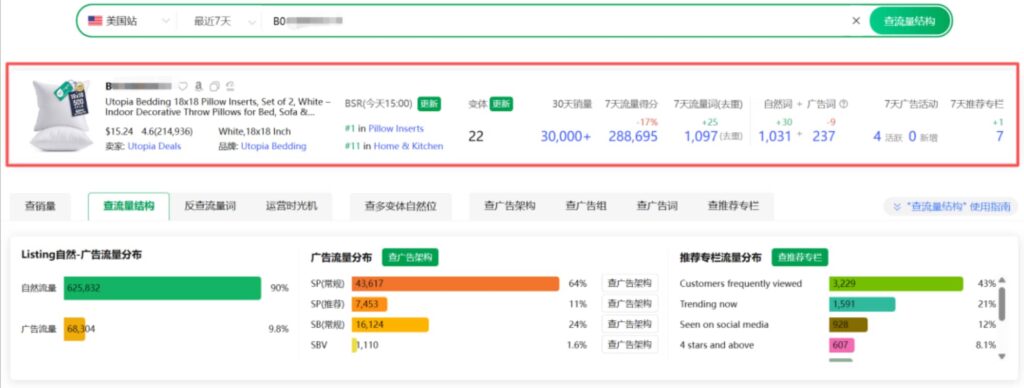Click the Trending now 1,591 bar
Screen dimensions: 1024x388
(x=862, y=304)
